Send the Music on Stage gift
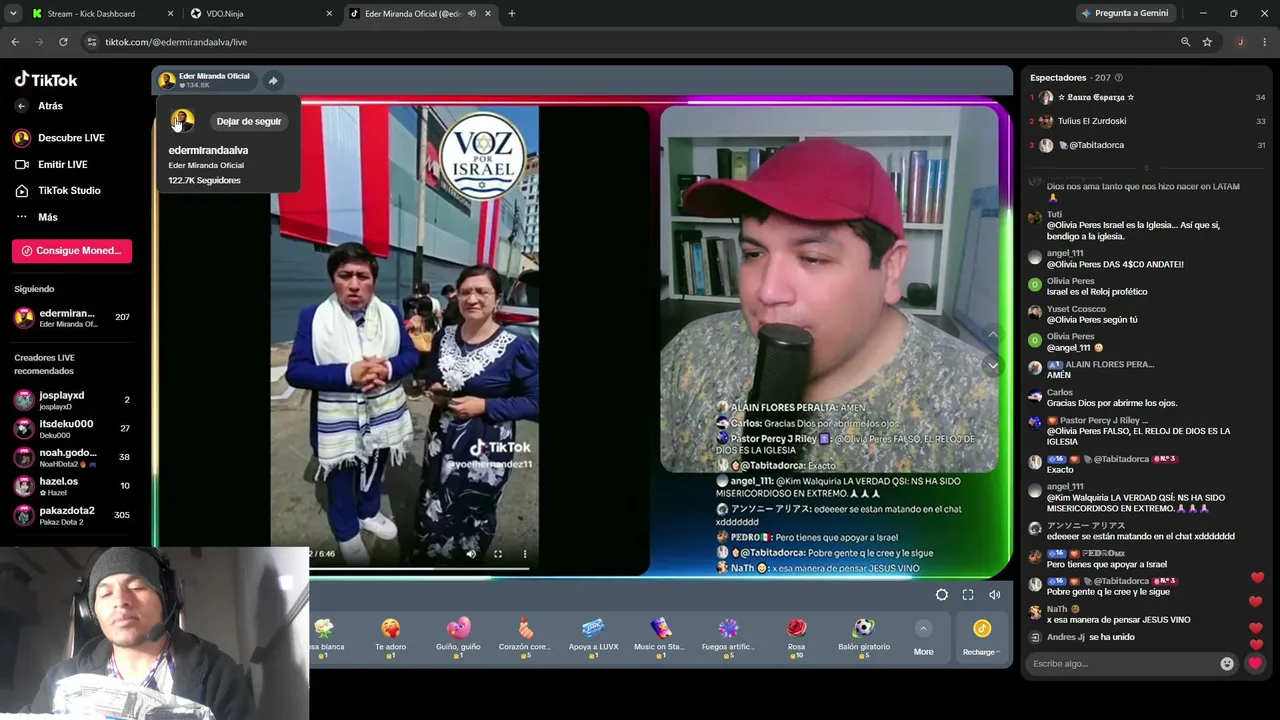 point(659,637)
